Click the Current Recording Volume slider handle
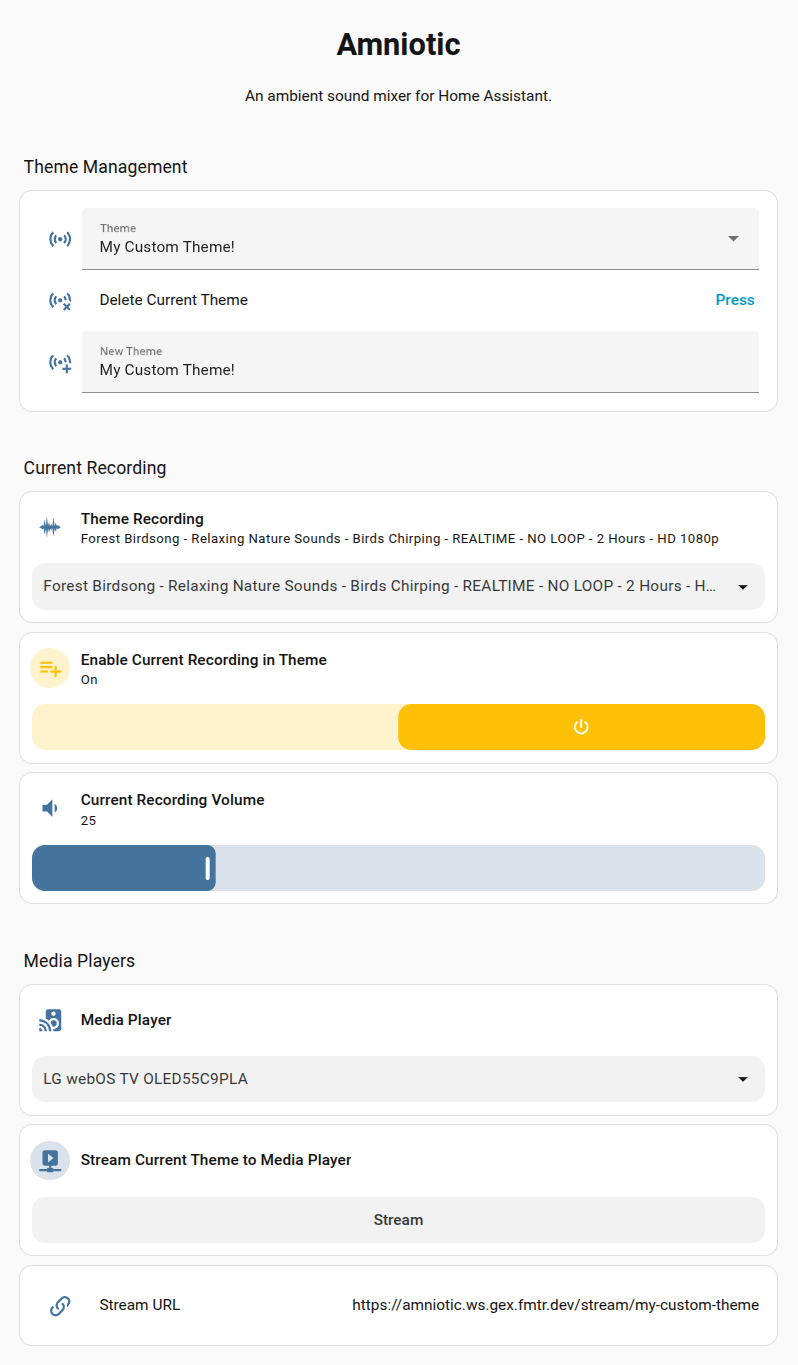Viewport: 798px width, 1365px height. coord(208,868)
